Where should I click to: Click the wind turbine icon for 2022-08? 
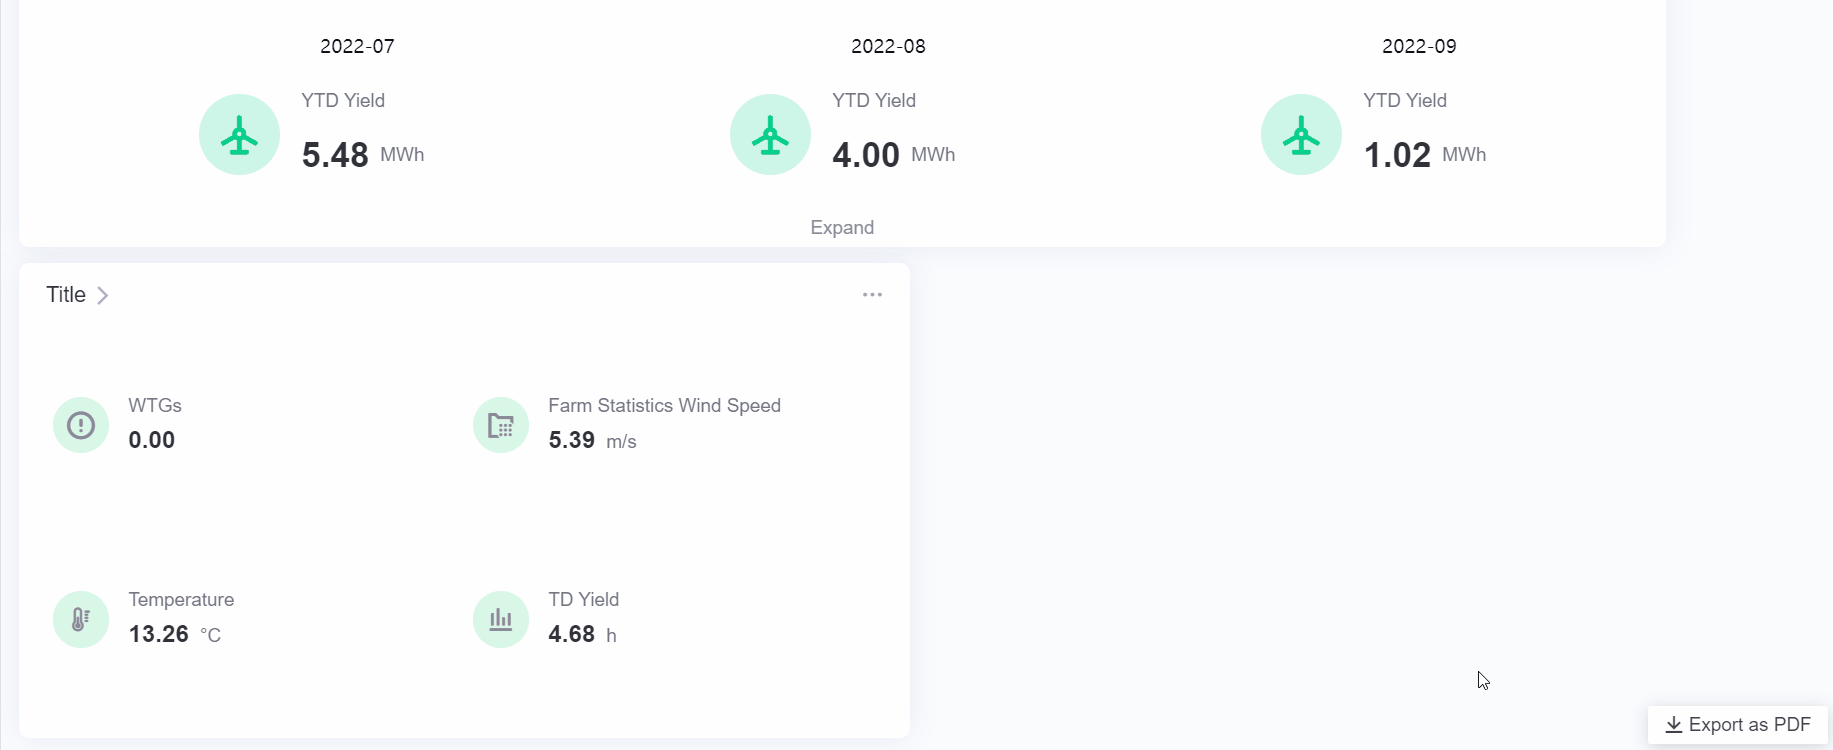[770, 135]
